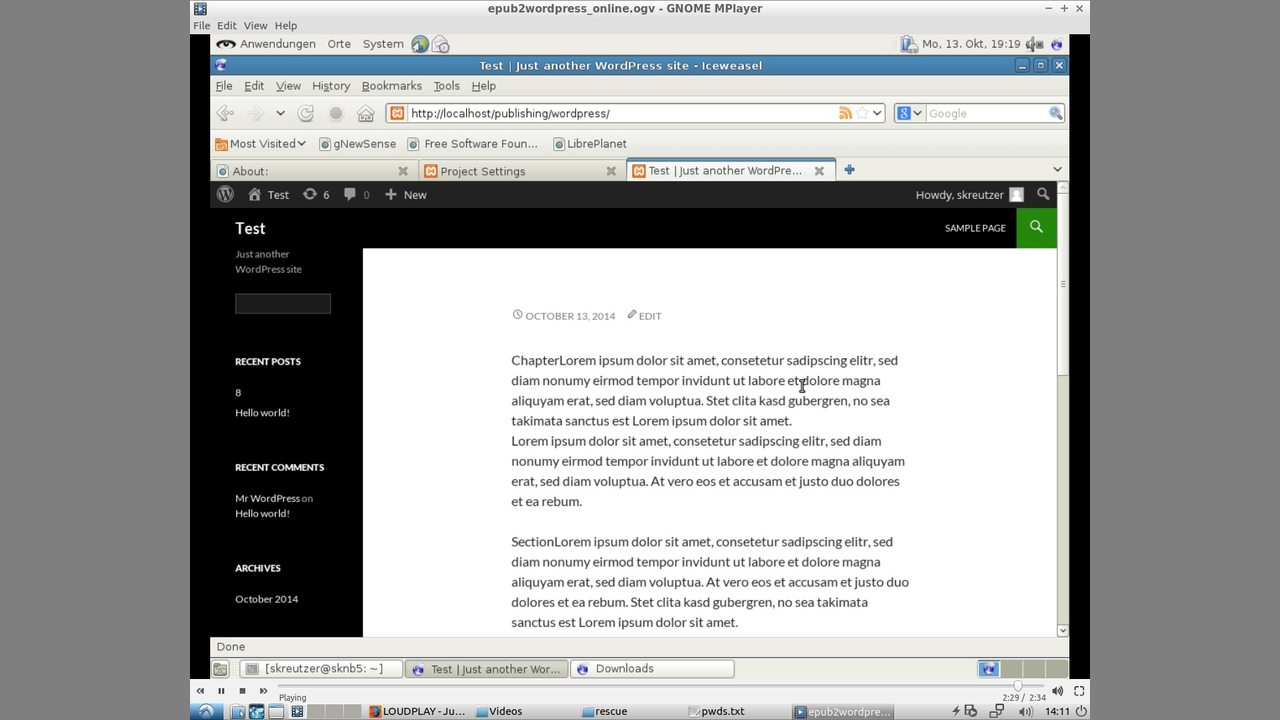The height and width of the screenshot is (720, 1280).
Task: Open the WordPress logo menu in admin bar
Action: pos(226,195)
